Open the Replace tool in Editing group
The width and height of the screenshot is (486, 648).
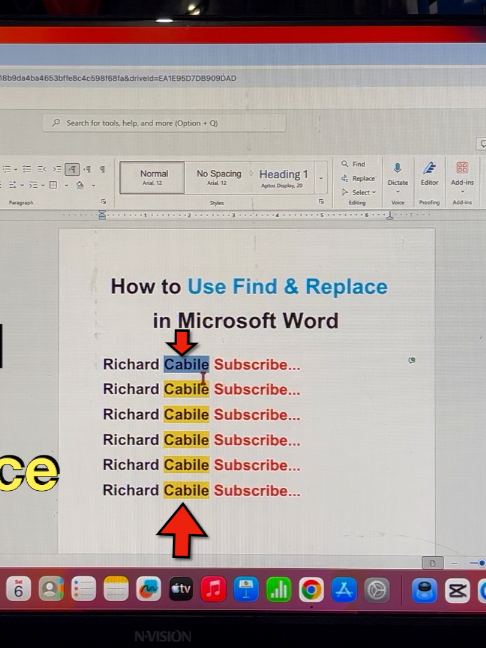(358, 179)
